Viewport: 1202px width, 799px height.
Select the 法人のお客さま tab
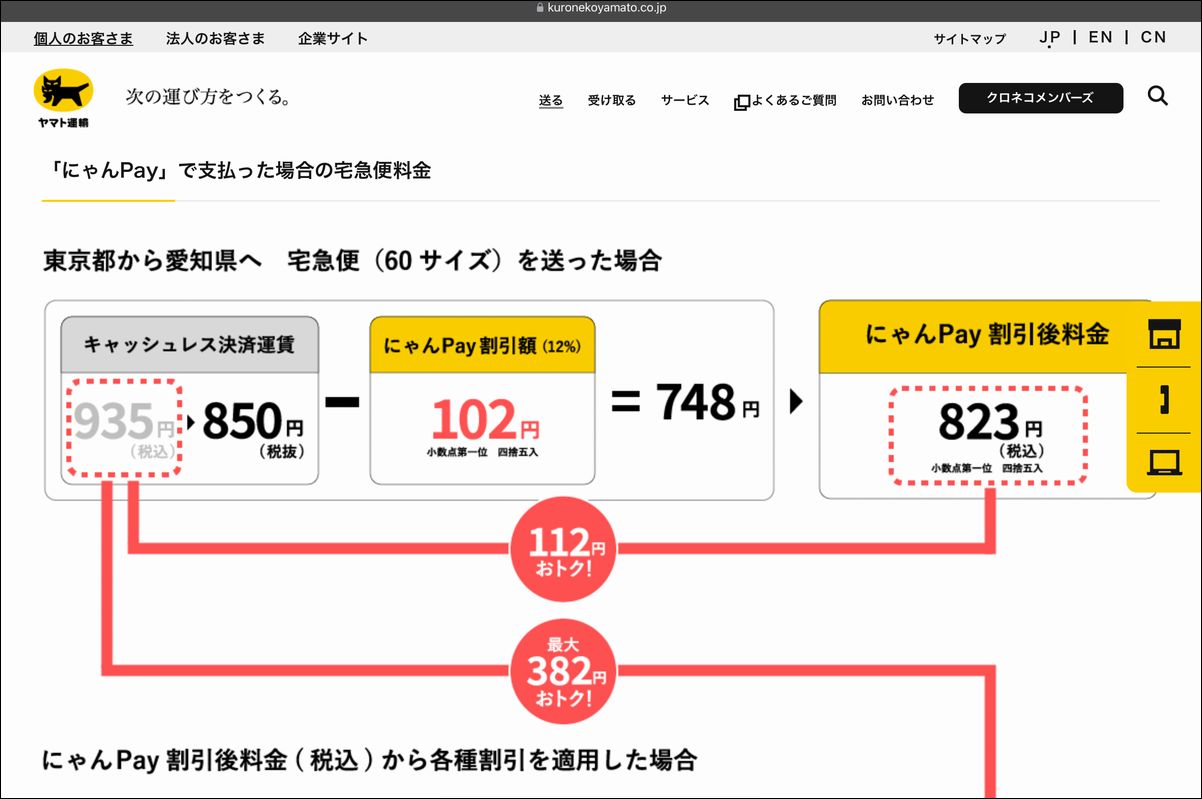pos(216,38)
